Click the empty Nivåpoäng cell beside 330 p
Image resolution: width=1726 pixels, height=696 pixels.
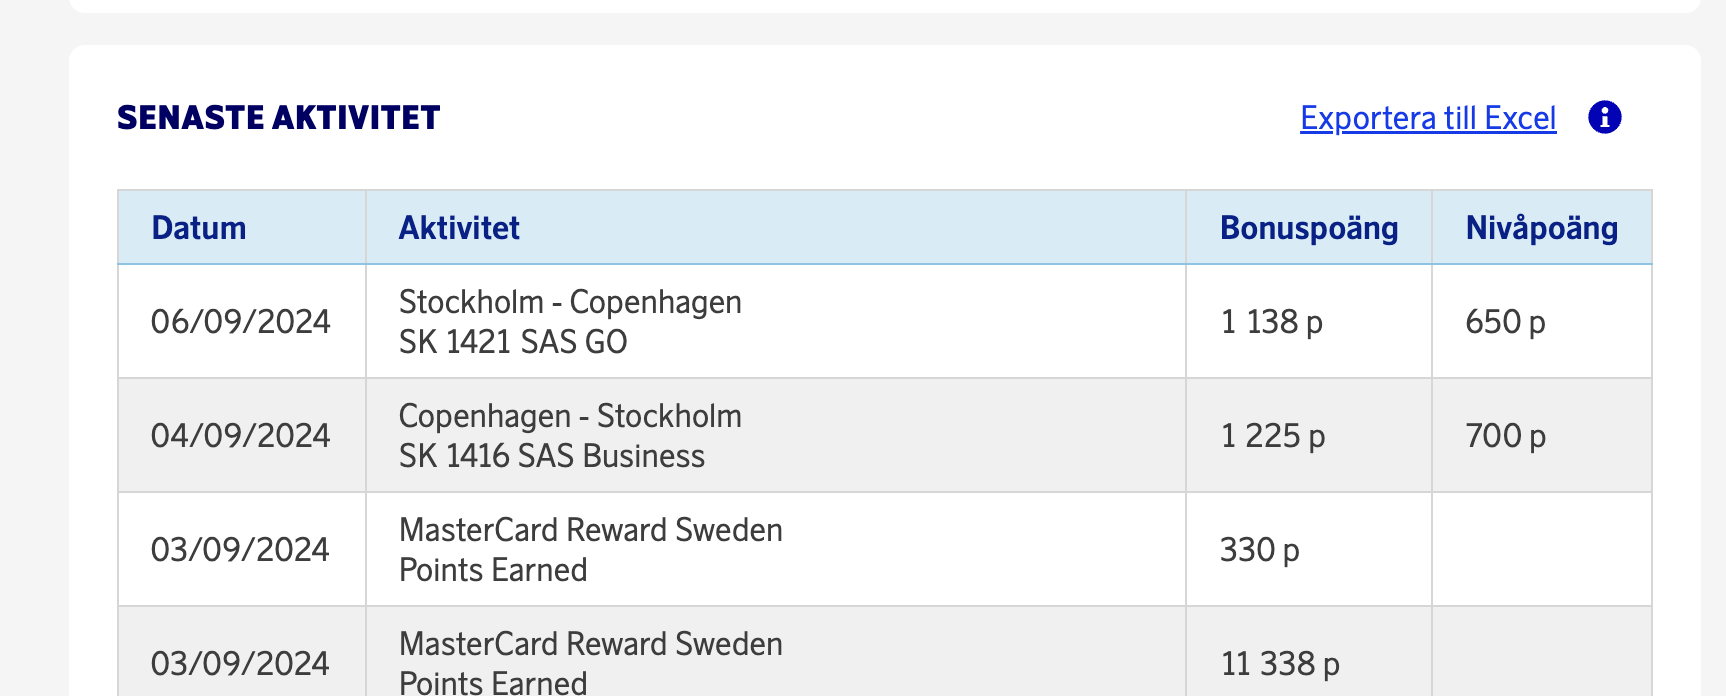[1541, 550]
